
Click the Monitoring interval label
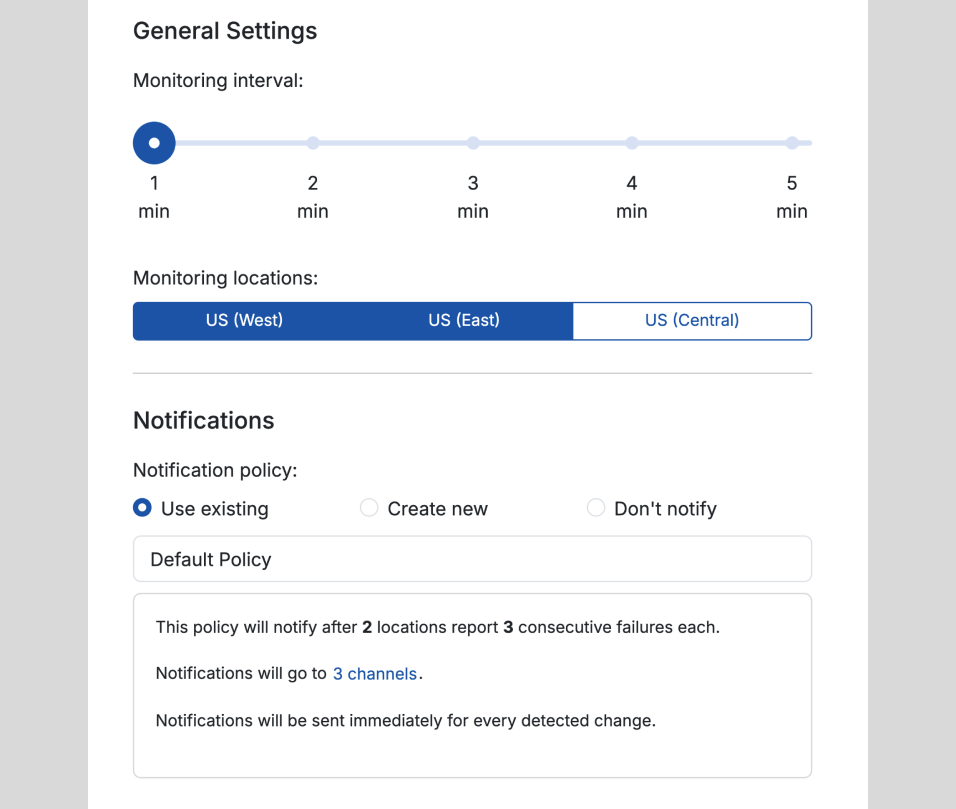[218, 80]
